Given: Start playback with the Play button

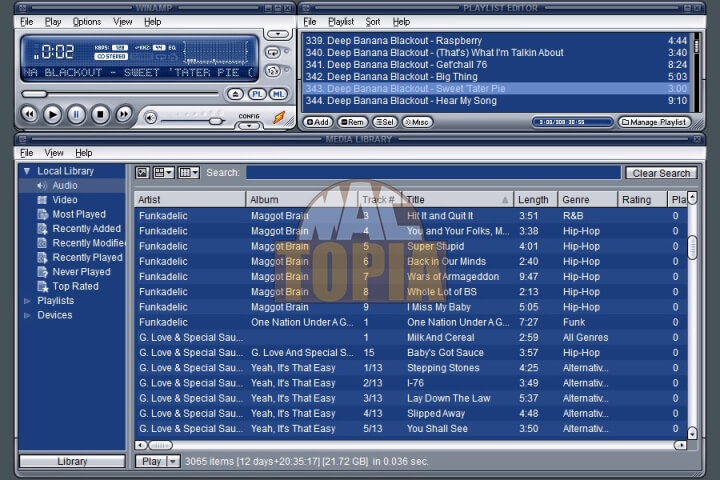Looking at the screenshot, I should coord(52,114).
